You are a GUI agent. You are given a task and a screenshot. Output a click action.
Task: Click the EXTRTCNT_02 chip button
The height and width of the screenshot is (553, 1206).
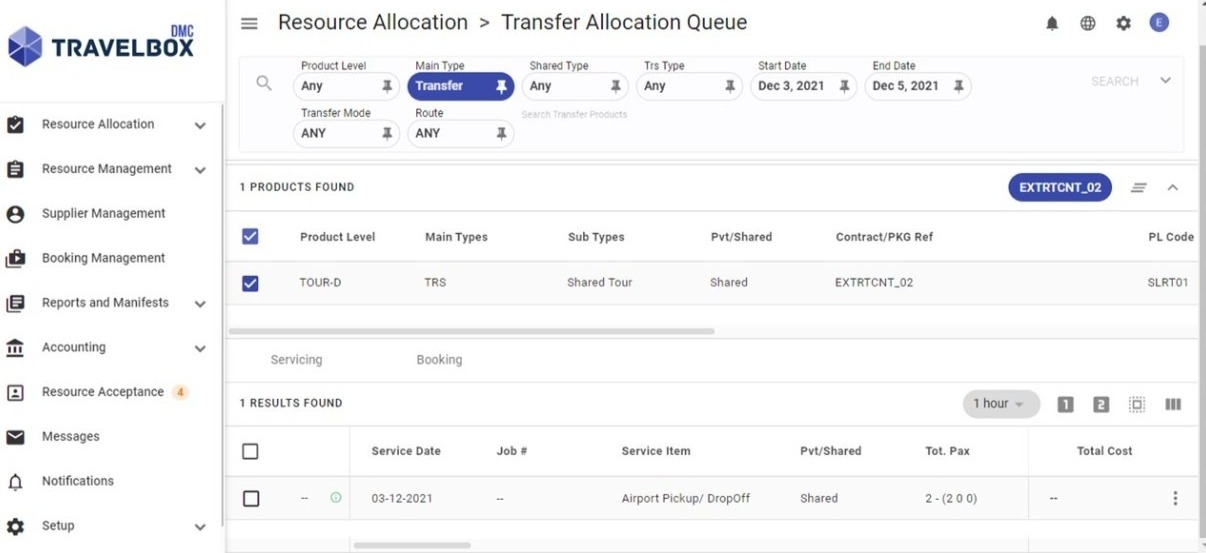1059,188
